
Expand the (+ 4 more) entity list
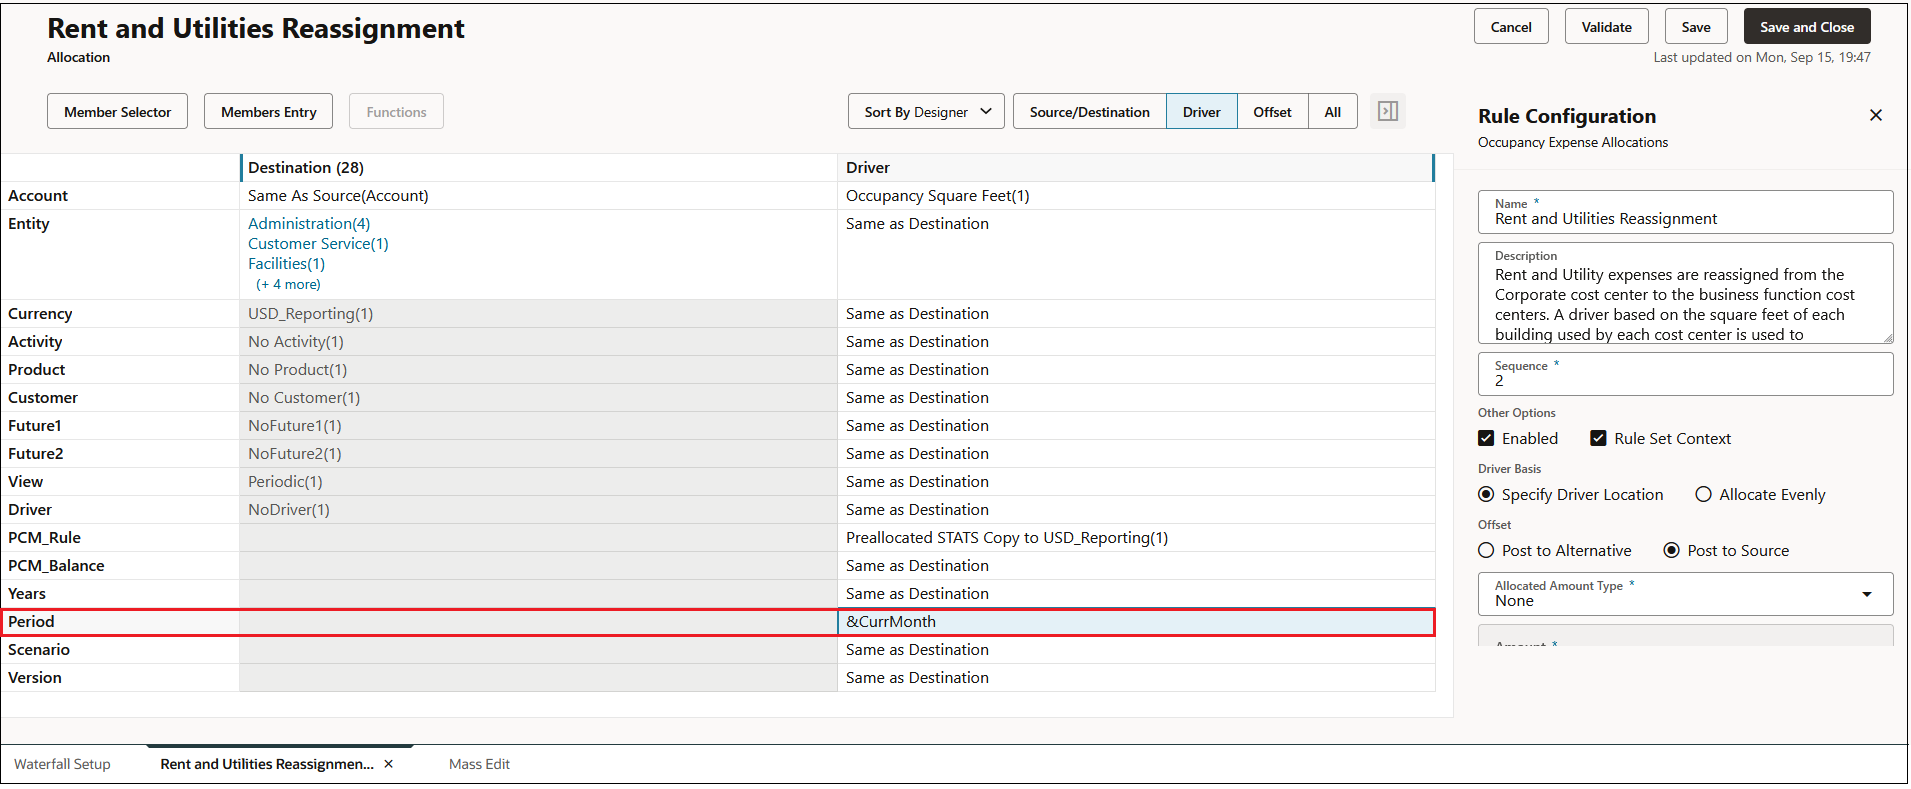(x=288, y=284)
